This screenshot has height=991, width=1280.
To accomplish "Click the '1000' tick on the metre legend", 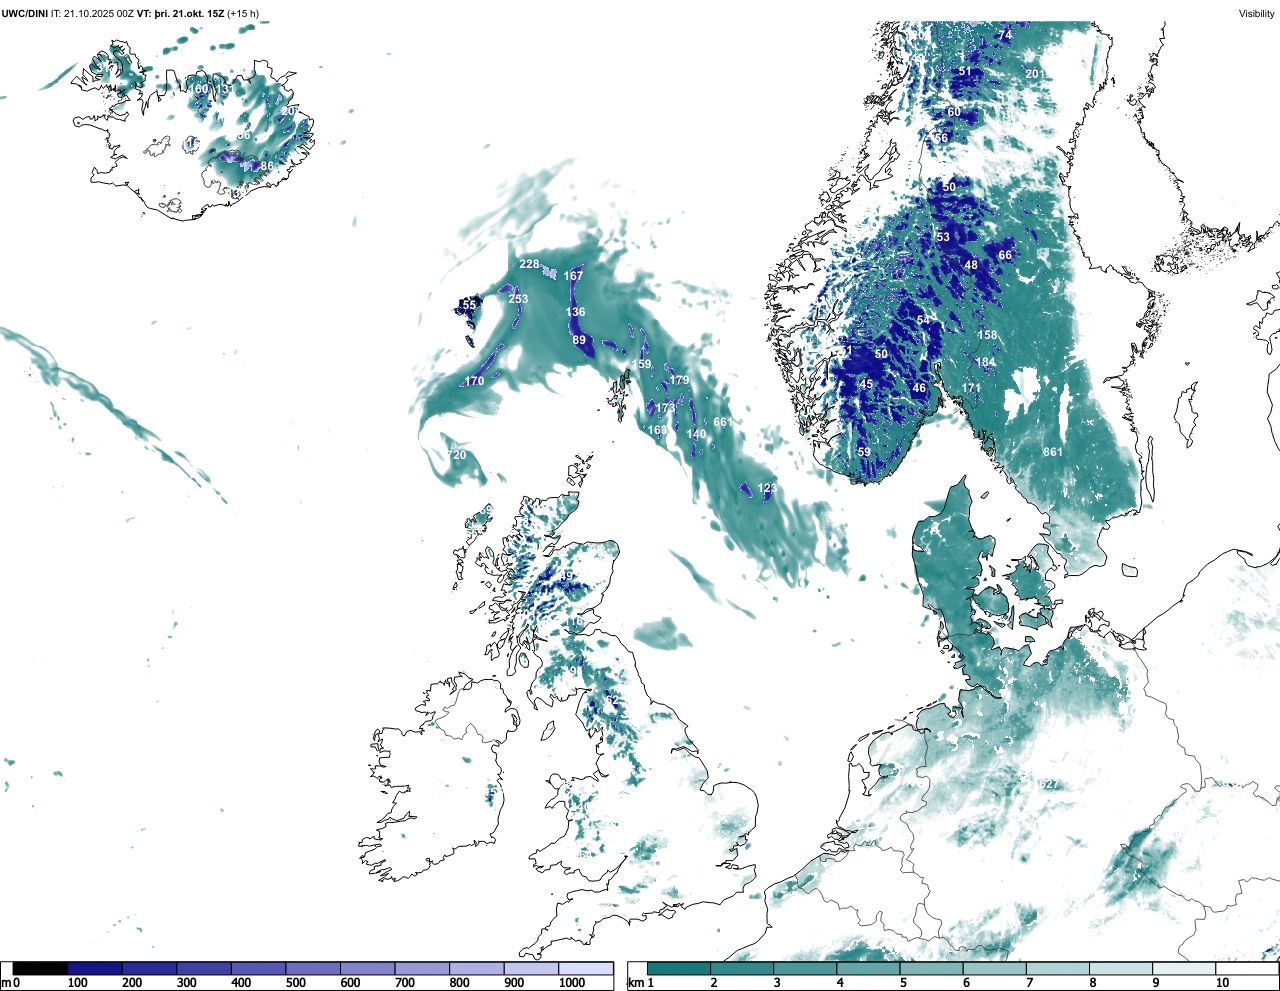I will click(571, 983).
